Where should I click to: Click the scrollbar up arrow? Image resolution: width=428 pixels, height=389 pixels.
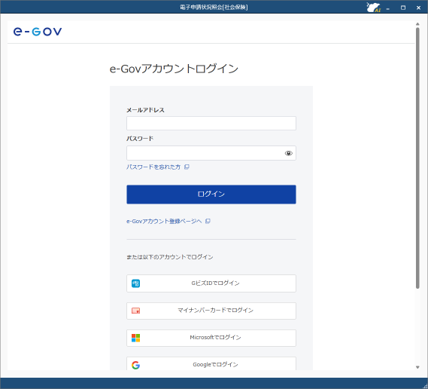pos(417,24)
